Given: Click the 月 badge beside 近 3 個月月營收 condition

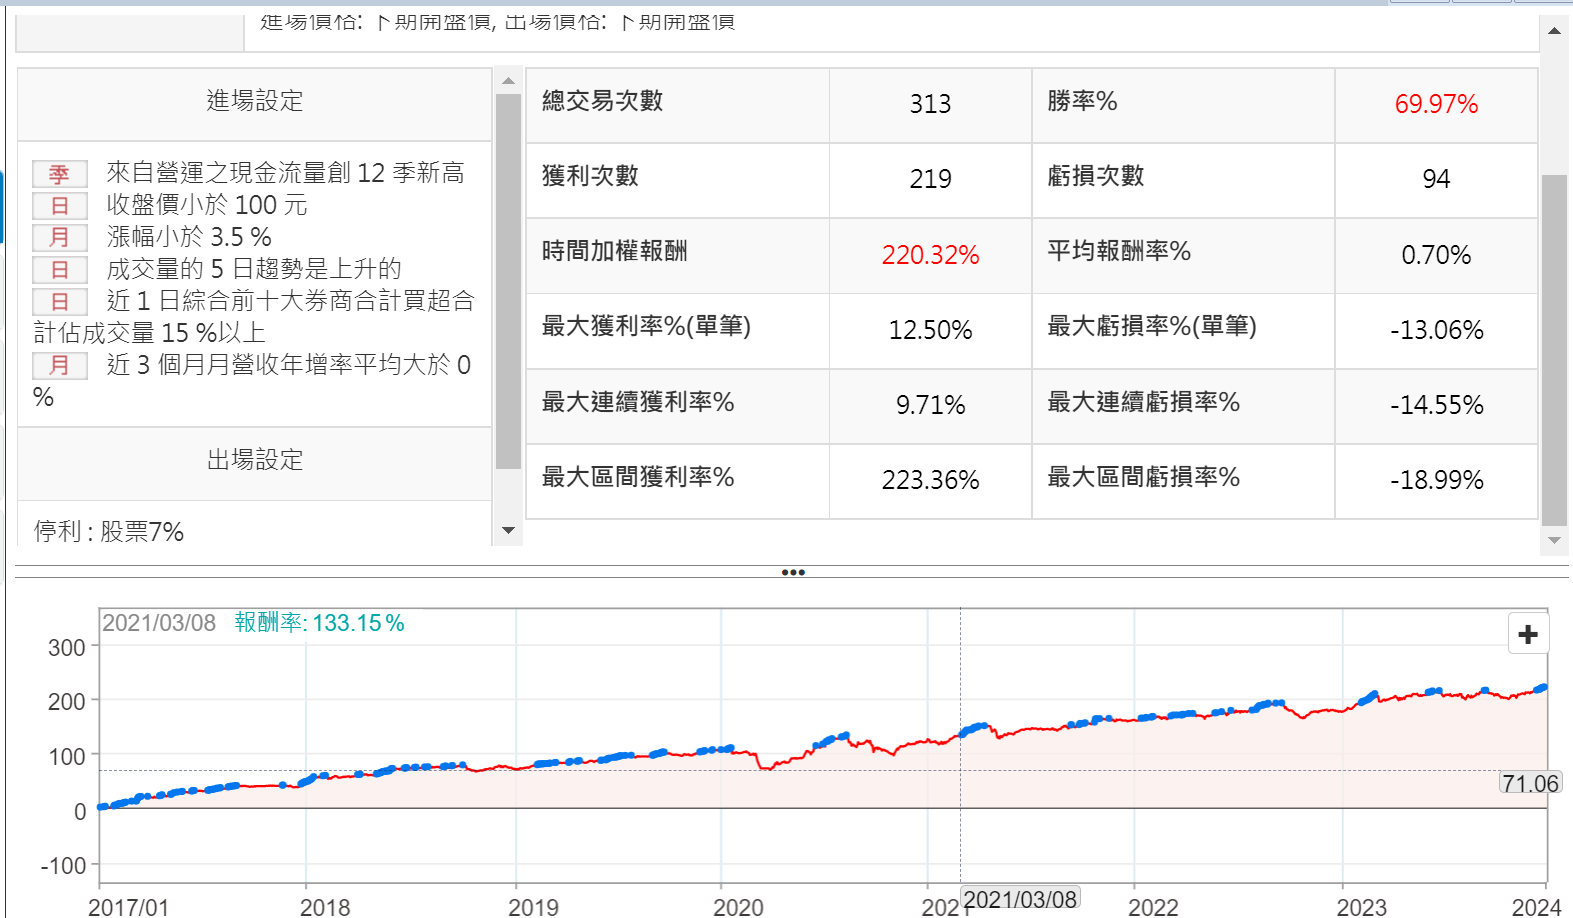Looking at the screenshot, I should pyautogui.click(x=59, y=366).
